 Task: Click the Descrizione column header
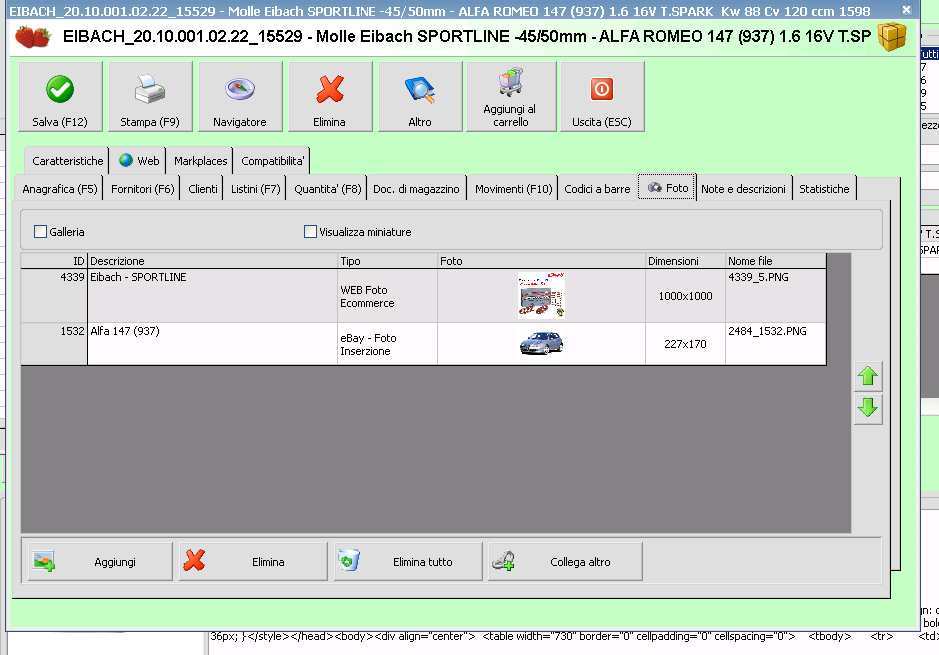click(x=213, y=261)
